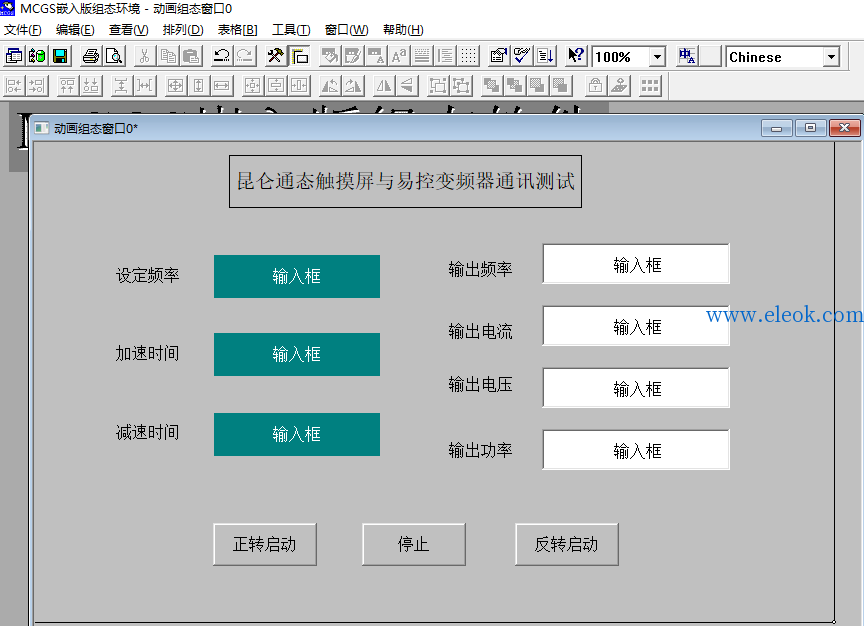The image size is (864, 626).
Task: Open the 查看(V) menu
Action: coord(128,30)
